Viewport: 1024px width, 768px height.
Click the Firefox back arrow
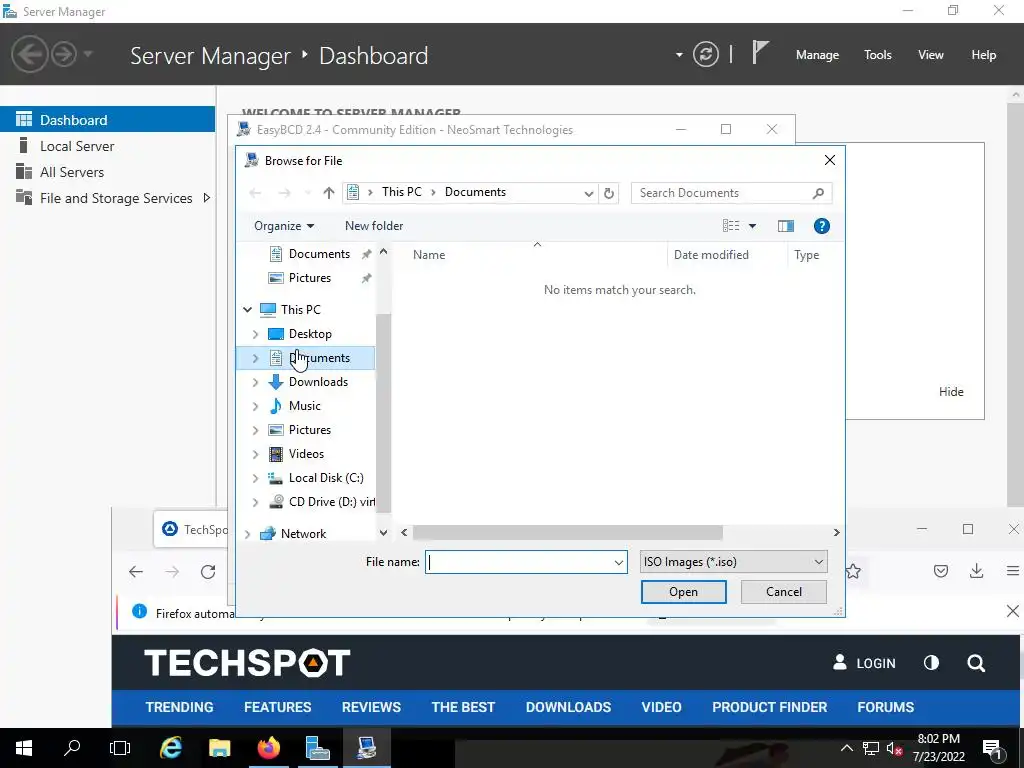[136, 572]
